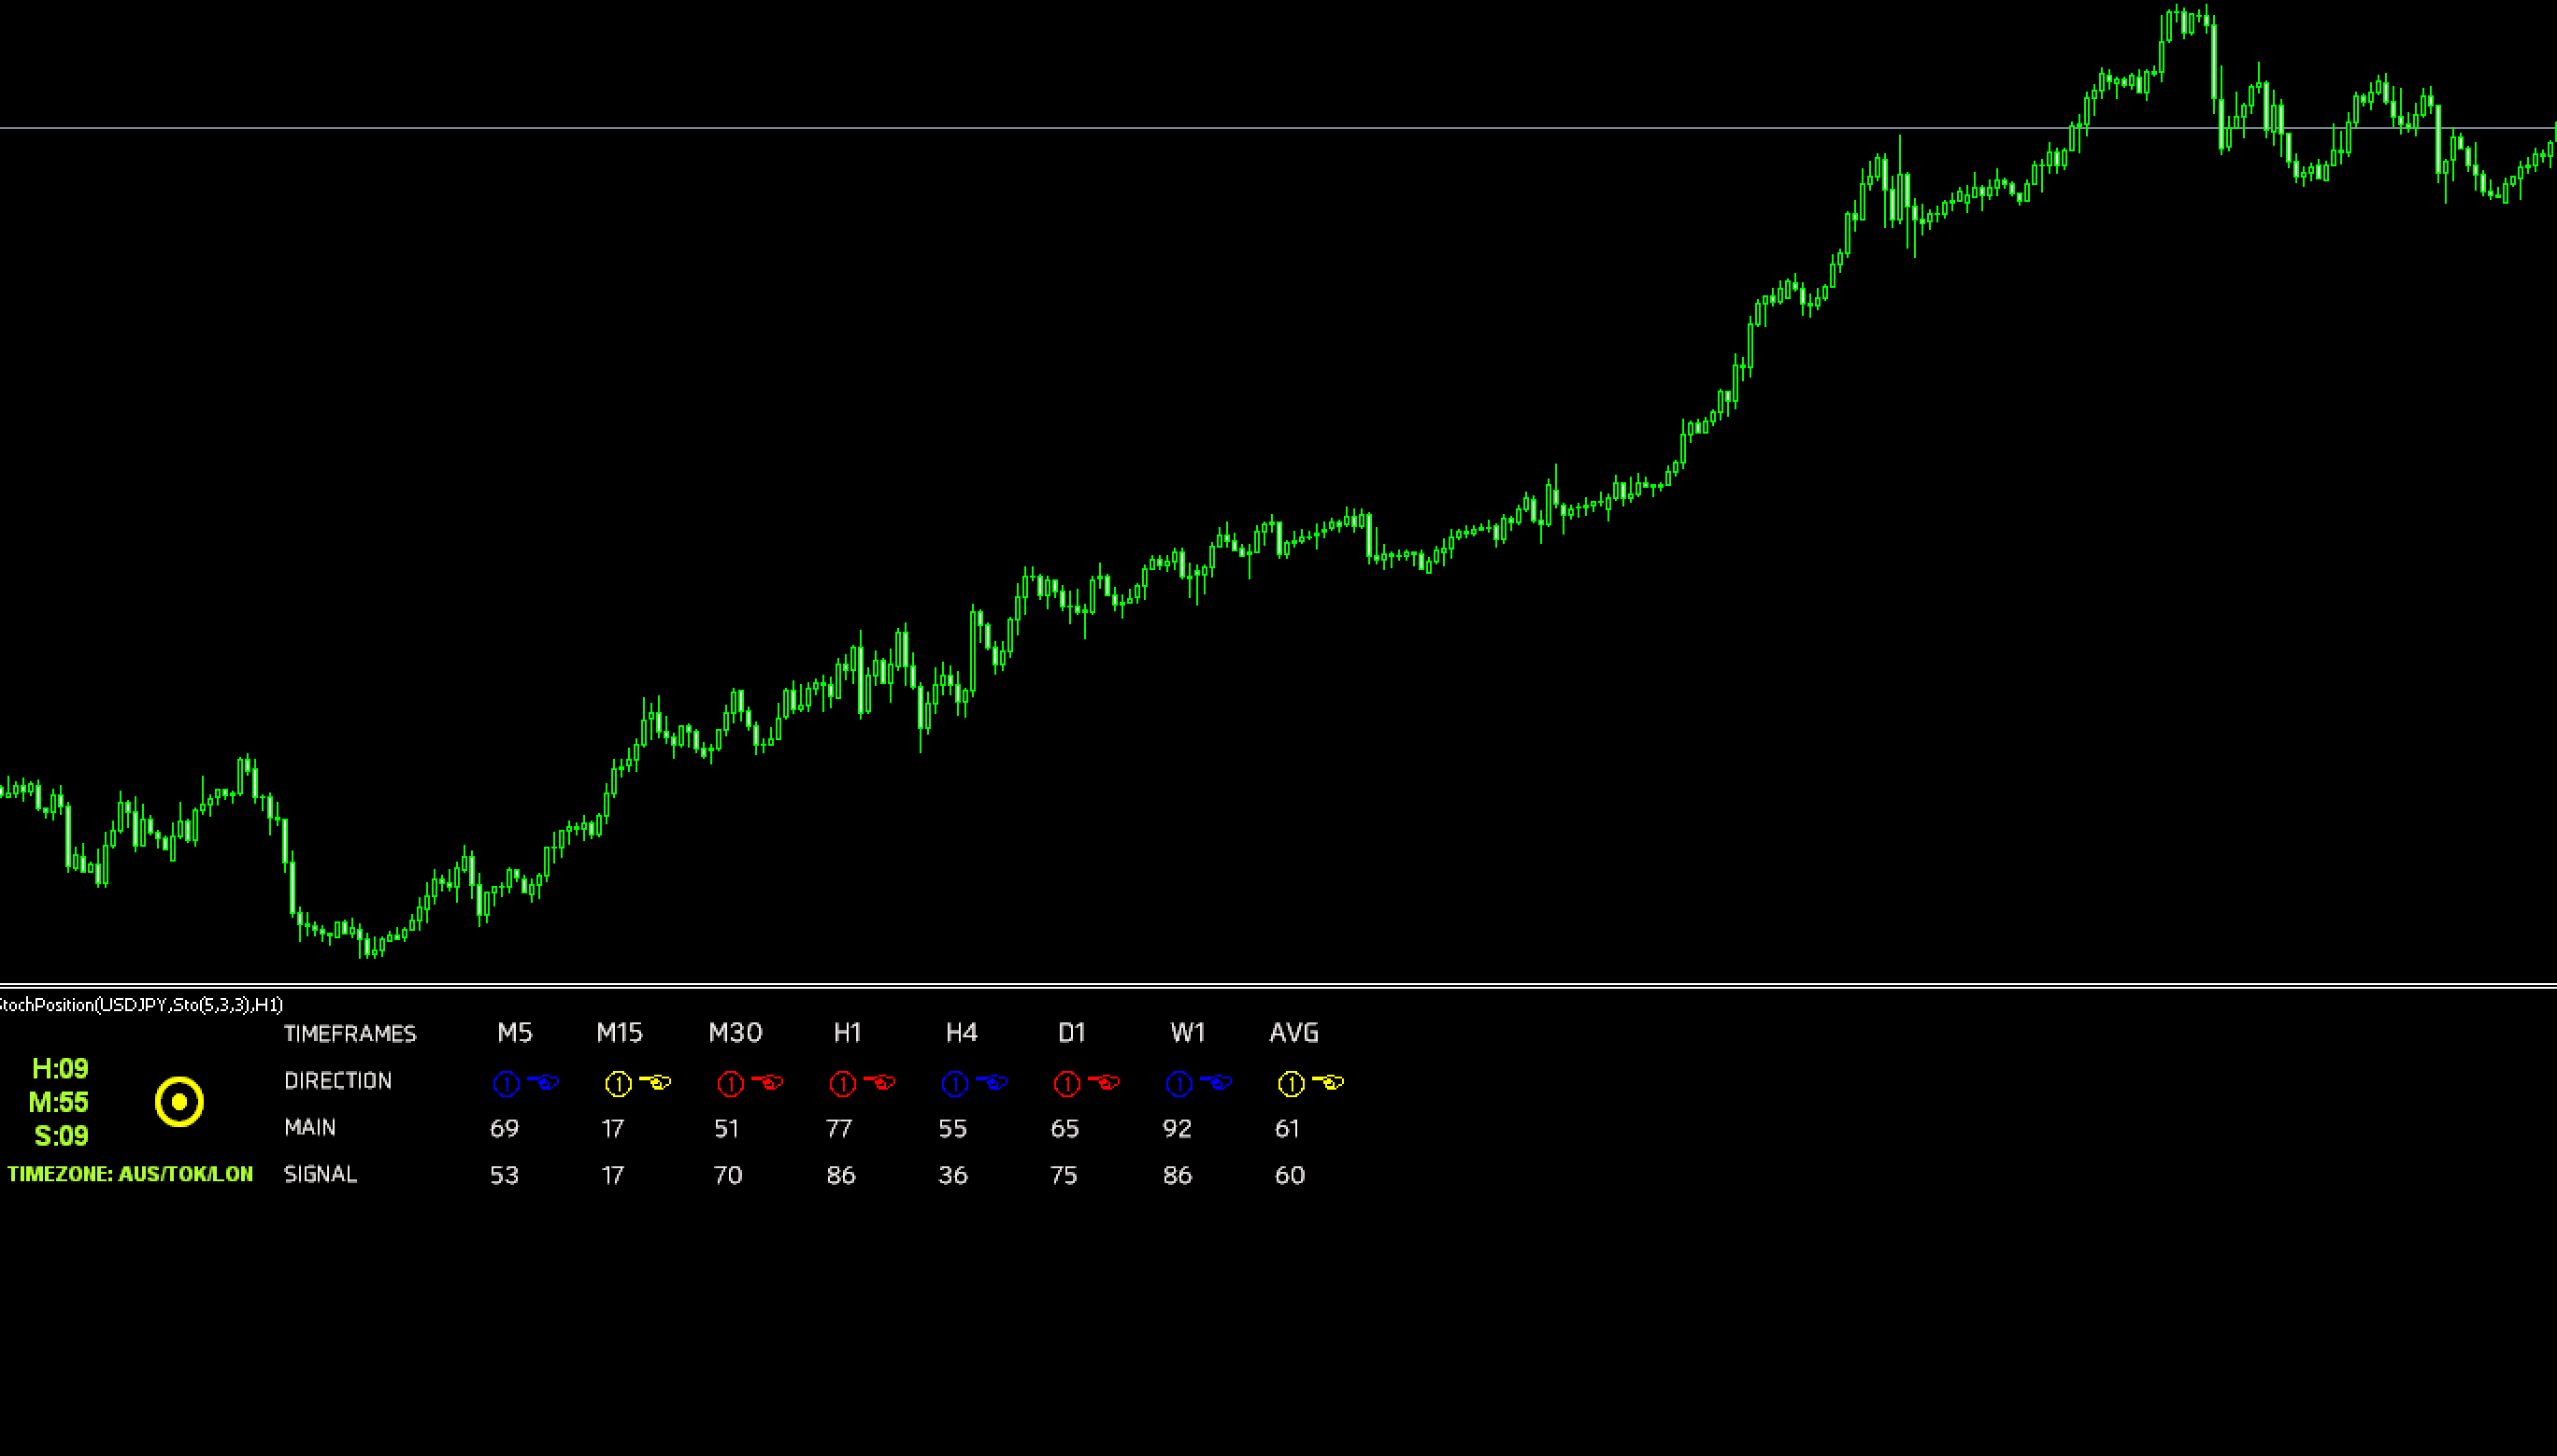Select the M5 timeframe header
The height and width of the screenshot is (1456, 2557).
point(515,1033)
